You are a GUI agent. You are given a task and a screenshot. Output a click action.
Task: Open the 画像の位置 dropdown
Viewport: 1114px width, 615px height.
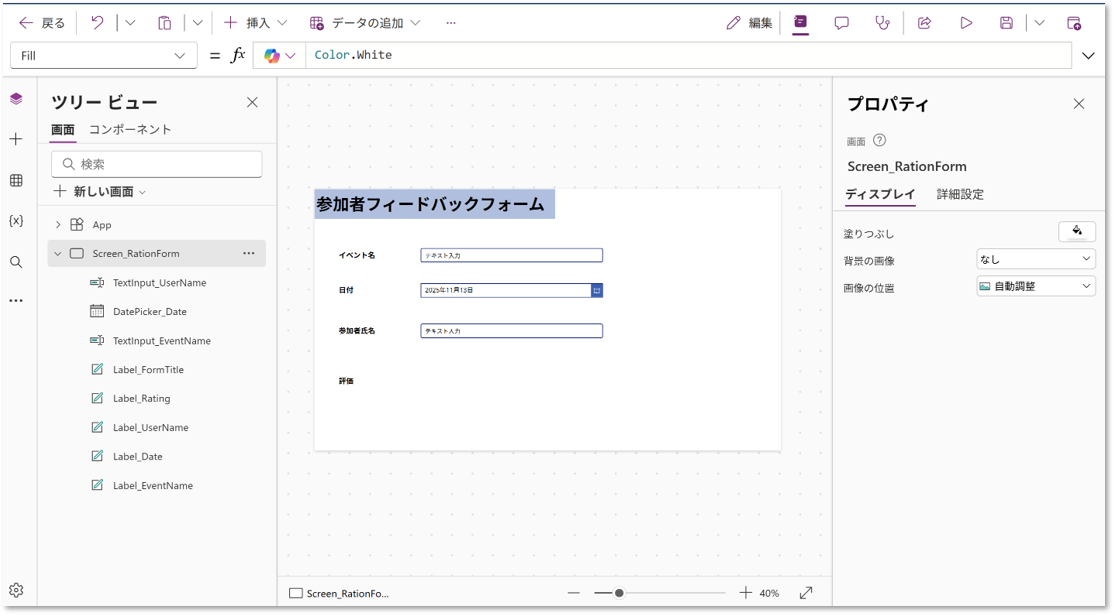[1036, 287]
